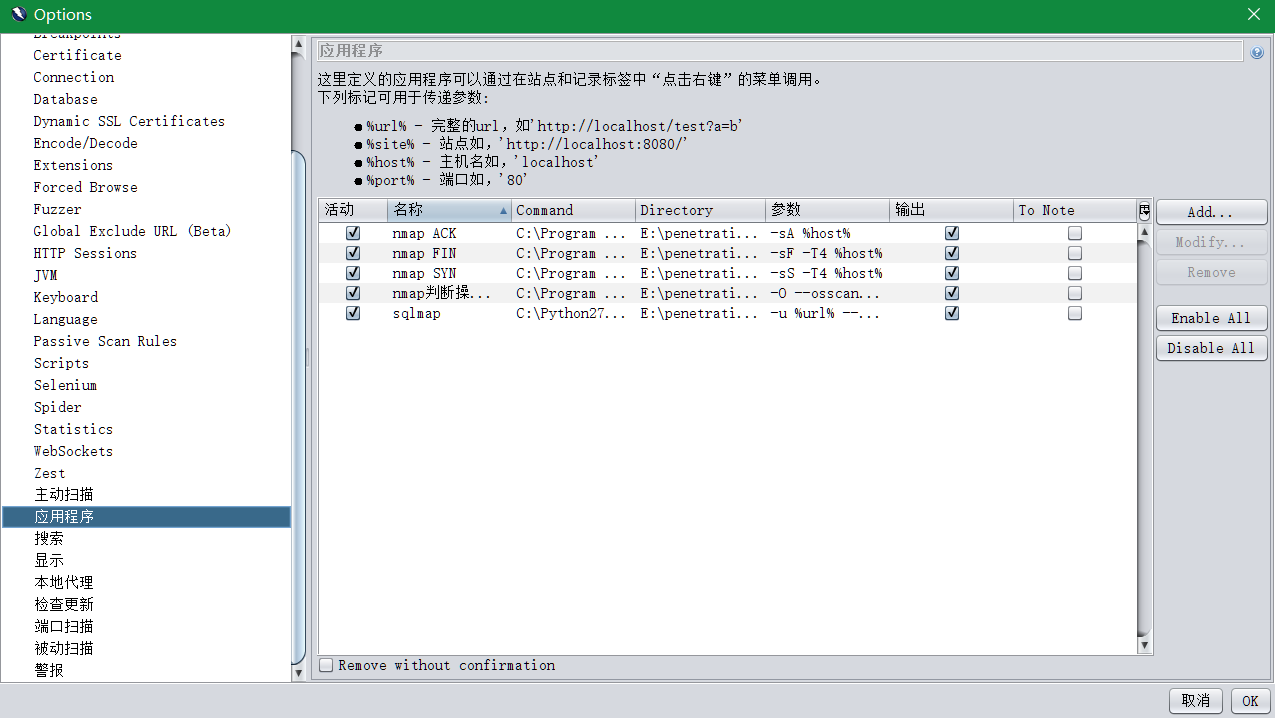
Task: Select Extensions in options tree
Action: point(73,165)
